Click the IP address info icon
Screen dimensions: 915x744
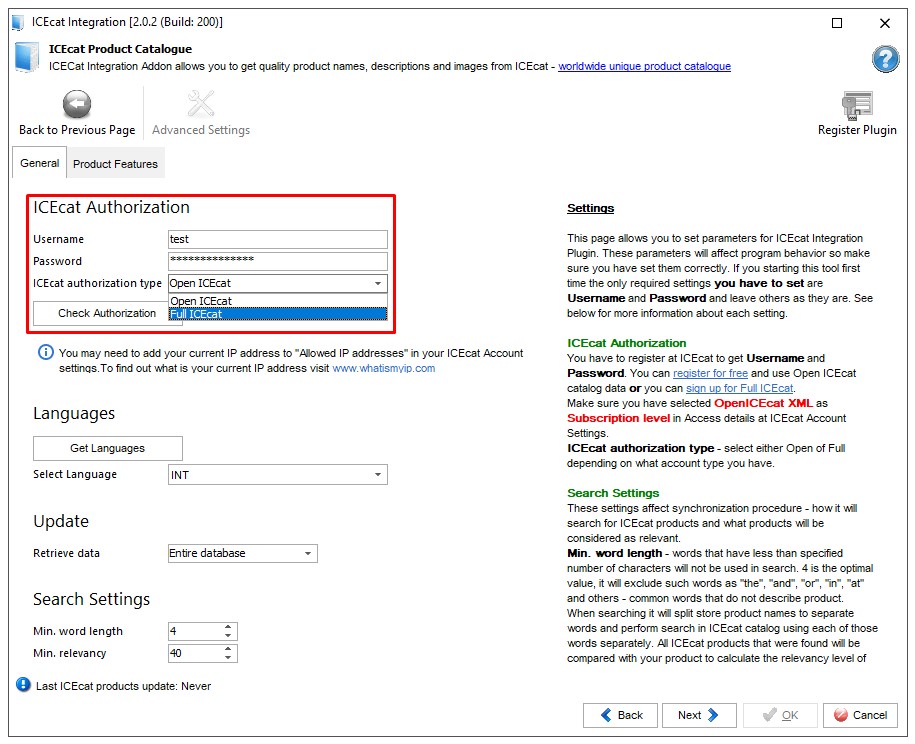tap(46, 352)
